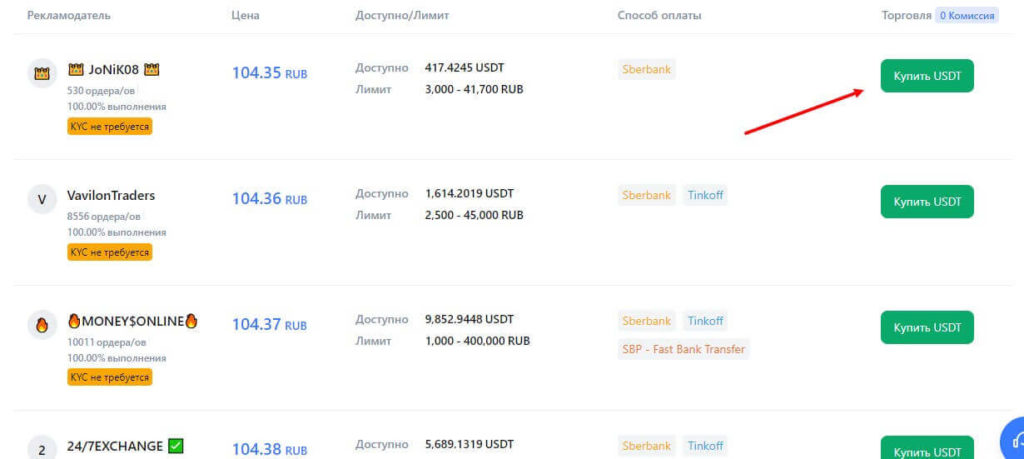Click the Цена column header

[245, 16]
